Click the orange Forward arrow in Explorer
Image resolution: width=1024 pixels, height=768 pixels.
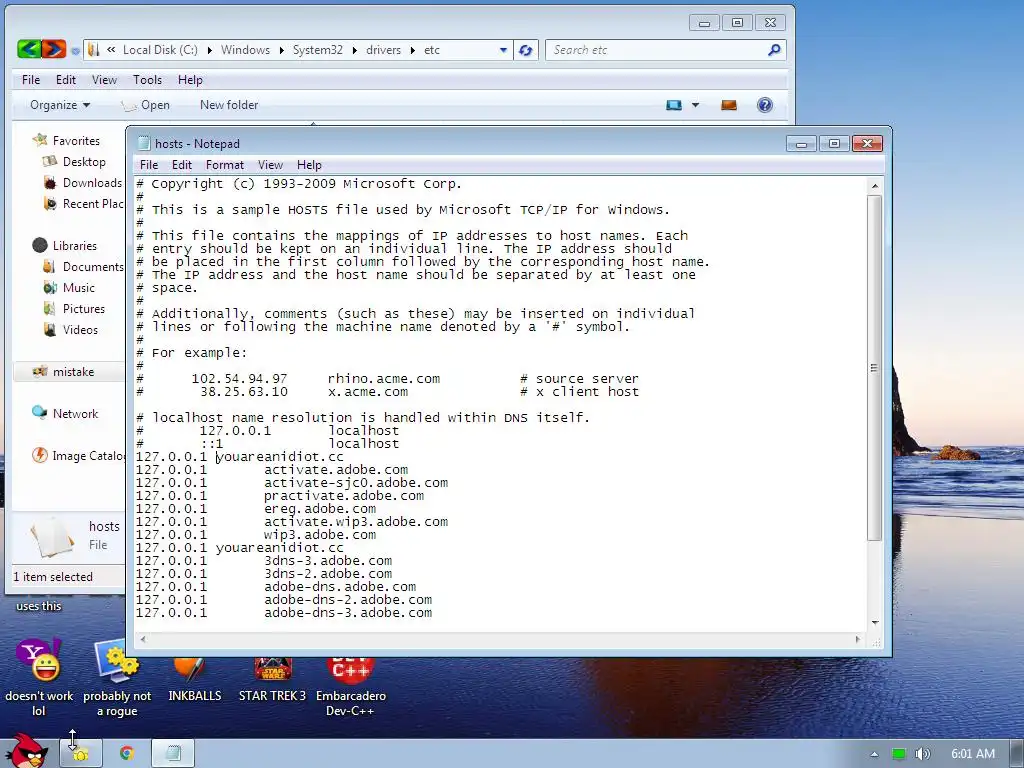tap(54, 49)
